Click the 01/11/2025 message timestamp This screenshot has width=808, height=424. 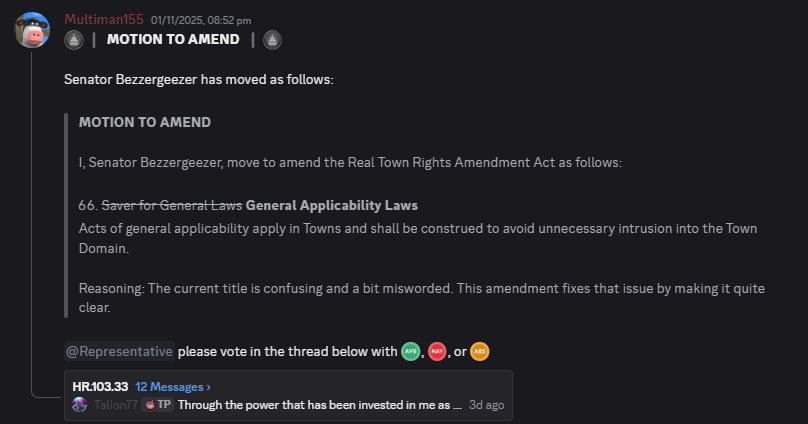(201, 20)
